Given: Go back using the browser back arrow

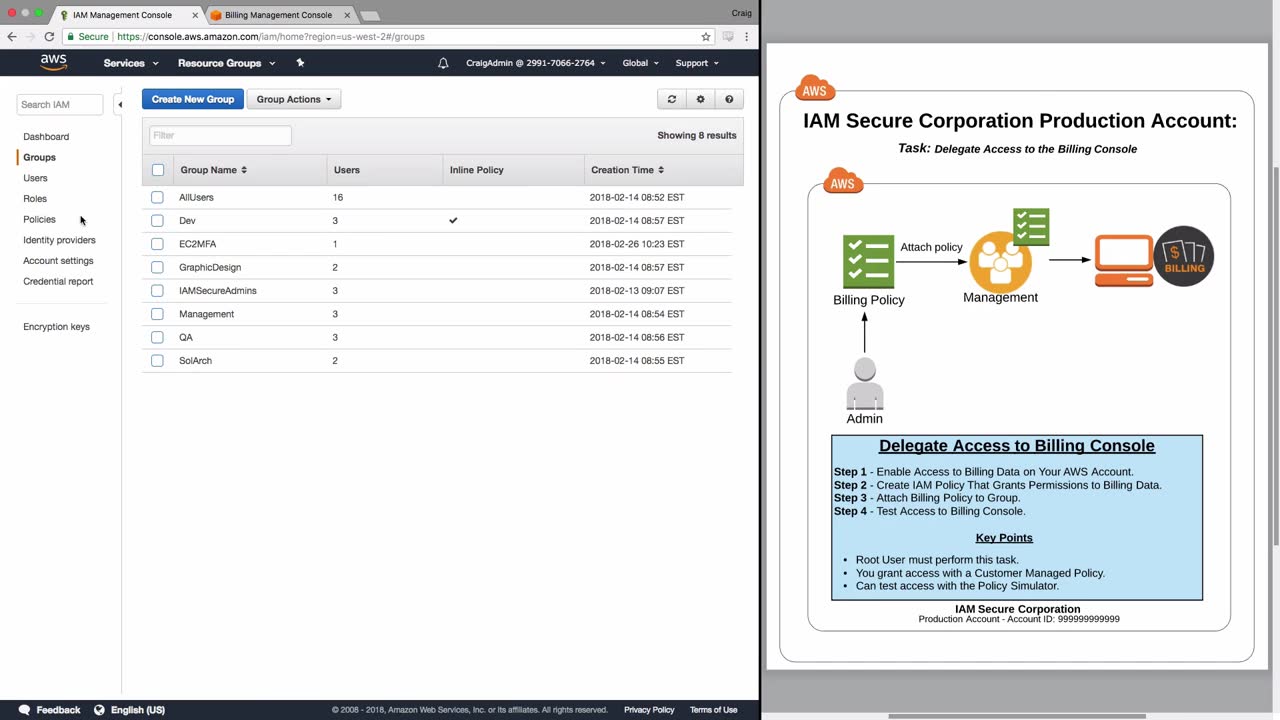Looking at the screenshot, I should [12, 36].
